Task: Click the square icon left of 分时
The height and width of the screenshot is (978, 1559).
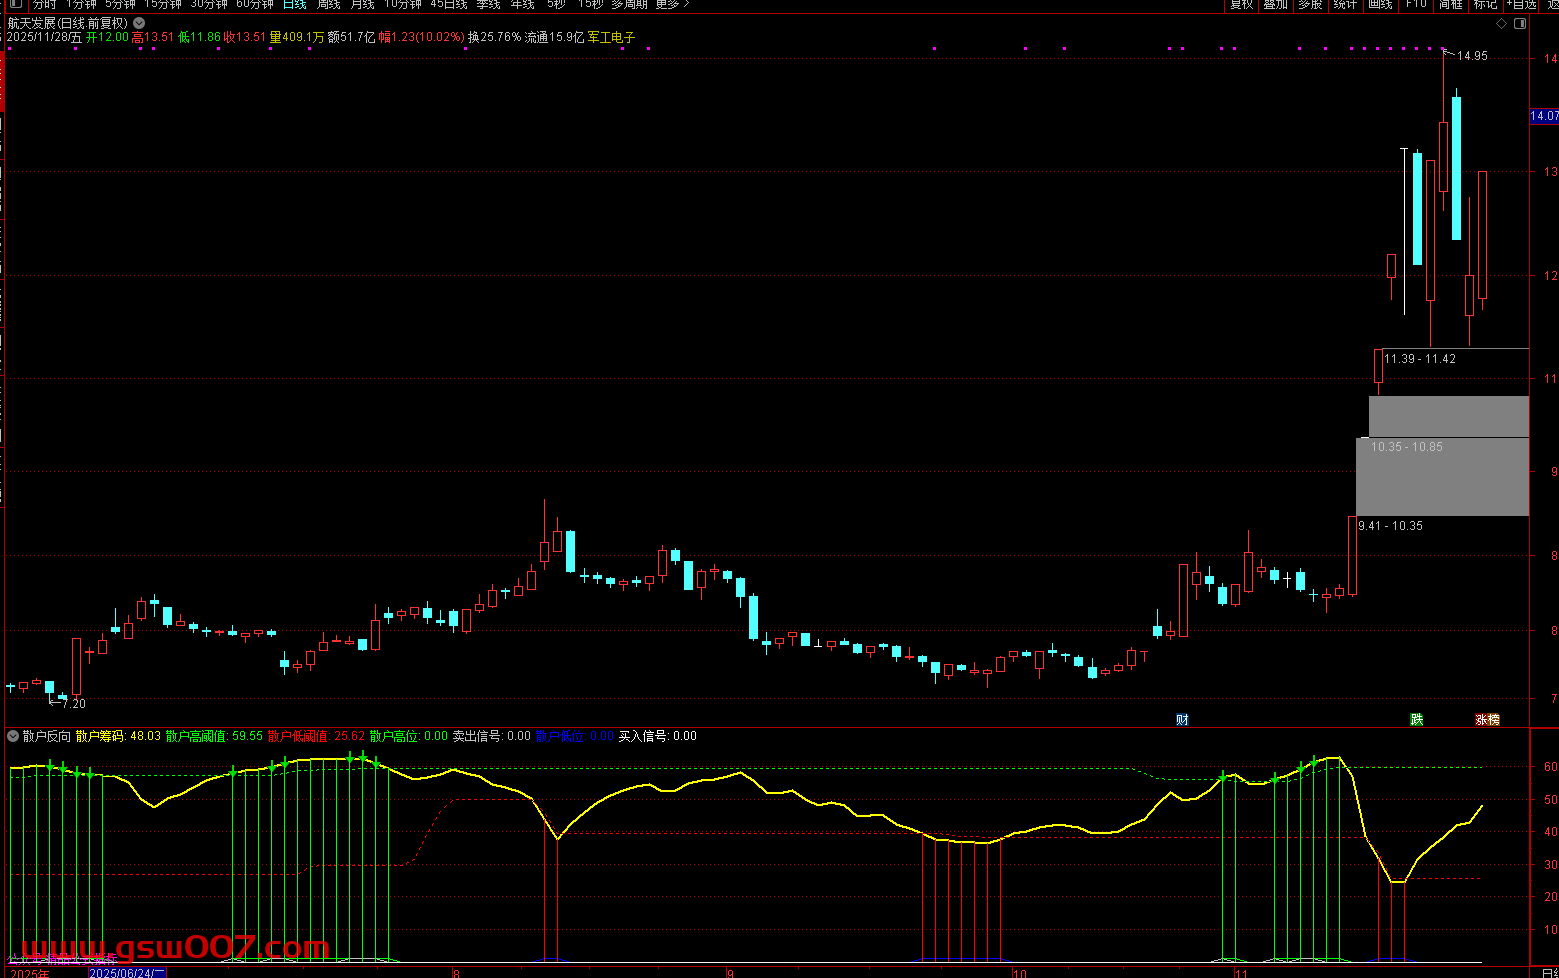Action: pyautogui.click(x=15, y=5)
